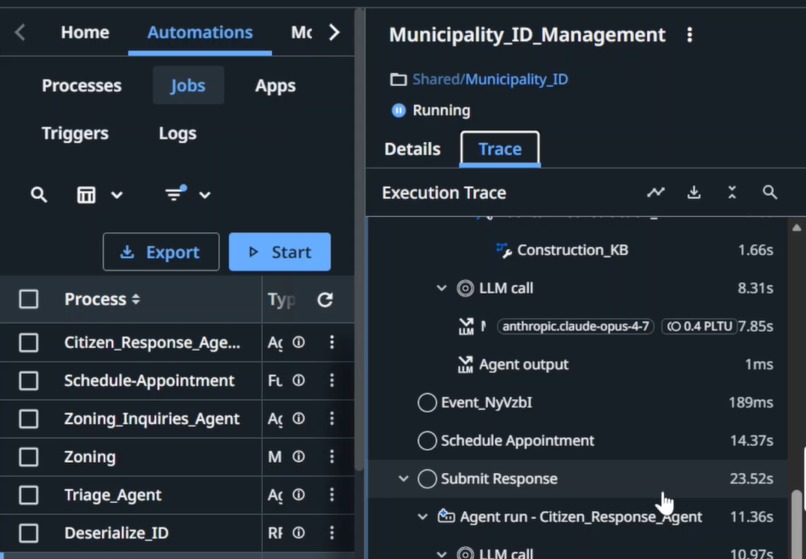Check the Schedule-Appointment row checkbox

(28, 381)
